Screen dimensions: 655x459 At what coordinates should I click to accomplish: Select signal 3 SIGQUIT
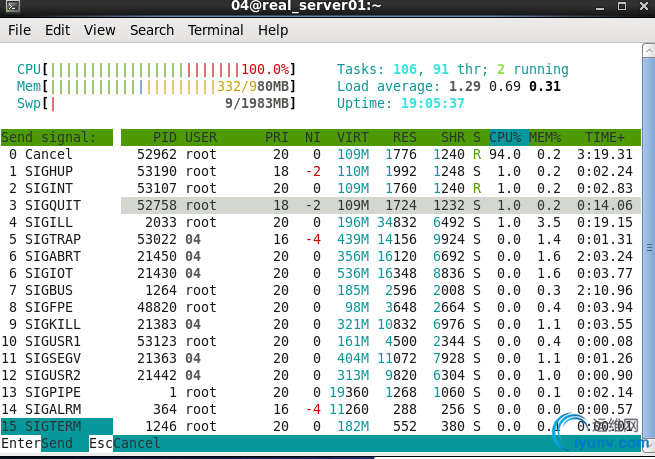pos(57,205)
